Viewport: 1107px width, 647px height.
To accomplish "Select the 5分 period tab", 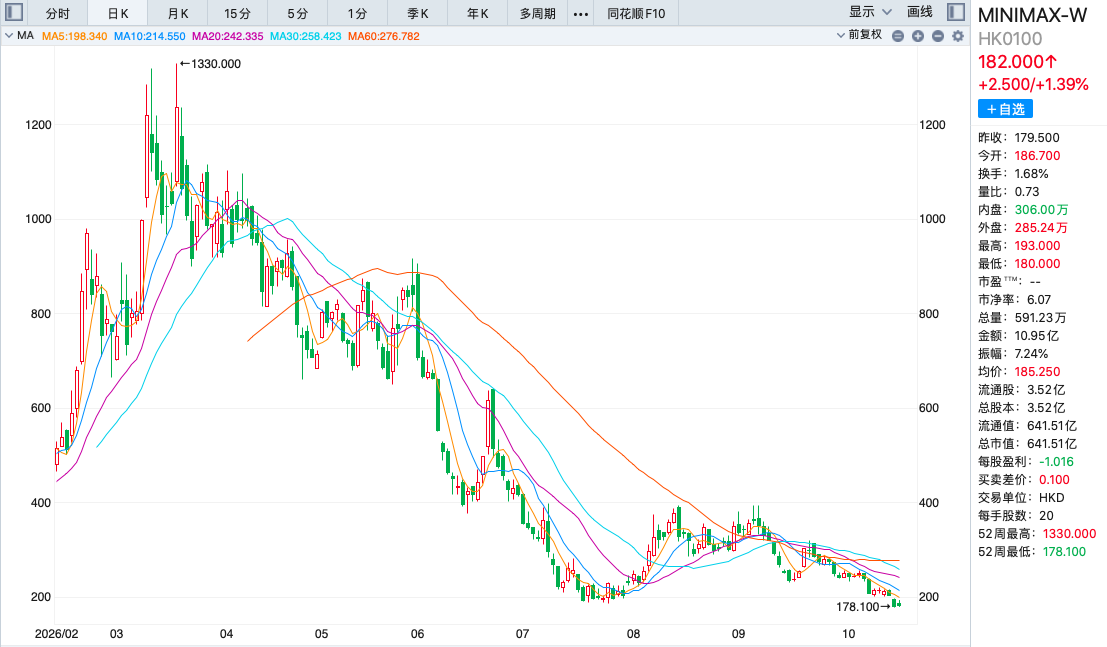I will (297, 13).
